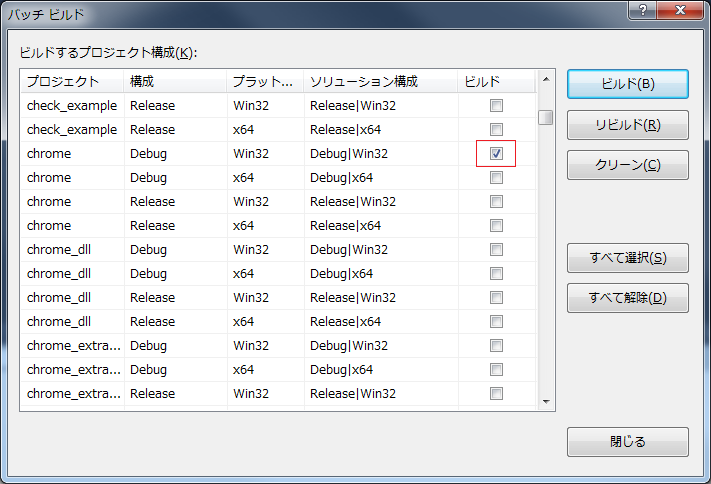The height and width of the screenshot is (484, 711).
Task: Check build for check_example Release x64
Action: (x=496, y=130)
